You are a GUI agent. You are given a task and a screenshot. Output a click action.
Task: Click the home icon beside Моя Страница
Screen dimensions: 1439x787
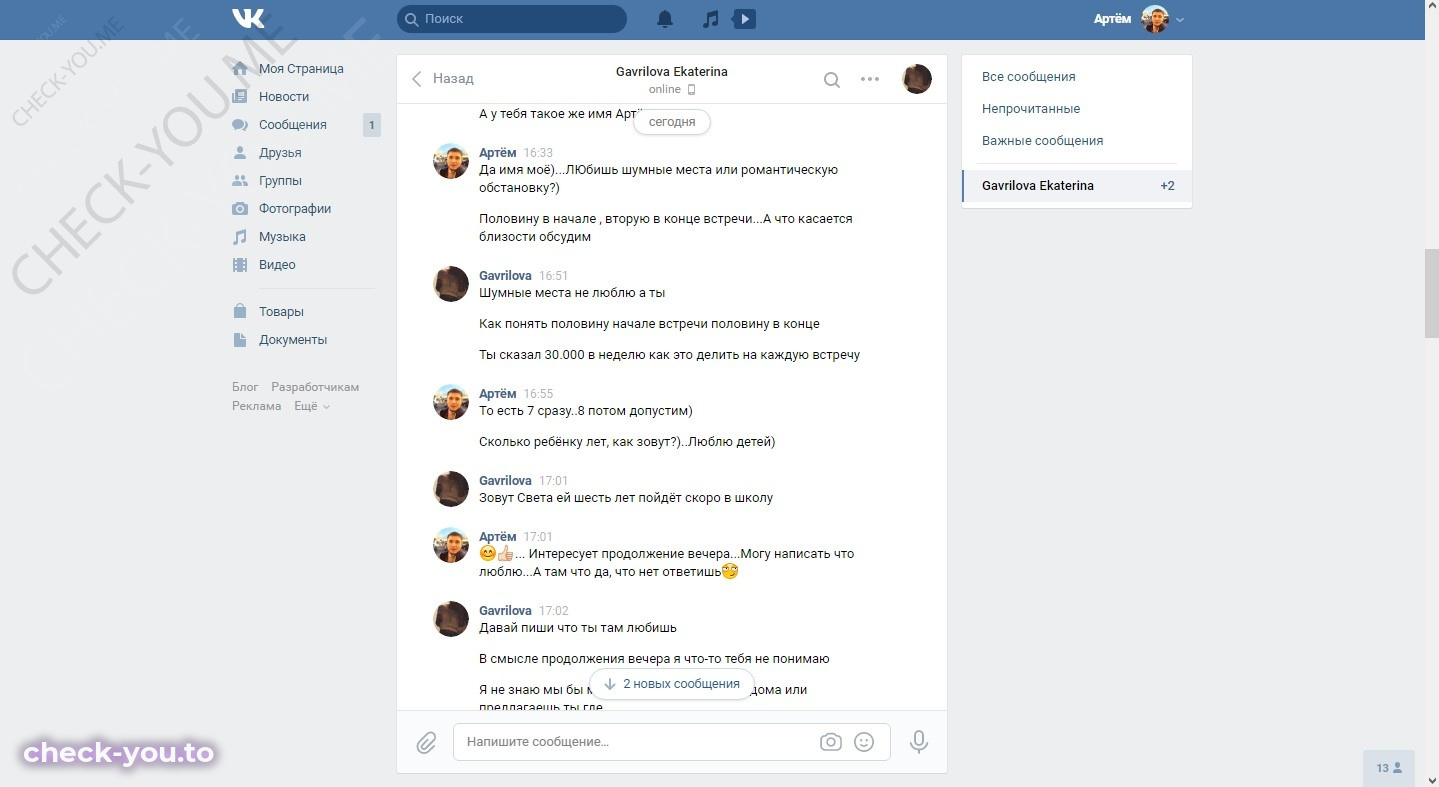tap(240, 69)
